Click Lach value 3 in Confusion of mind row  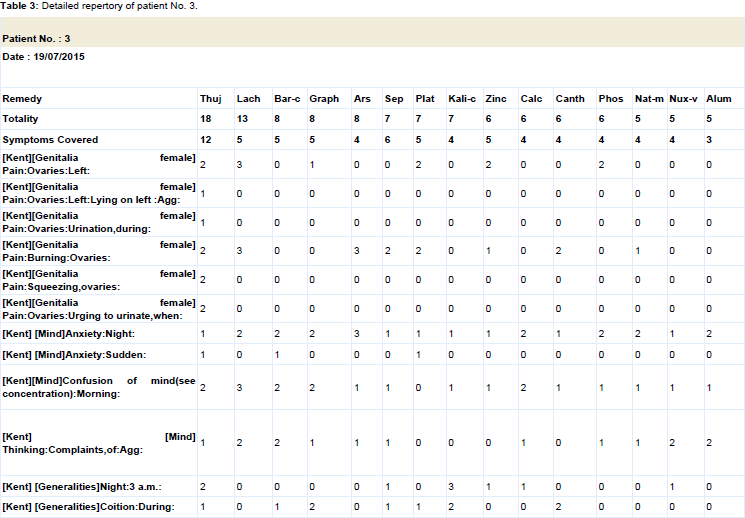[x=239, y=388]
